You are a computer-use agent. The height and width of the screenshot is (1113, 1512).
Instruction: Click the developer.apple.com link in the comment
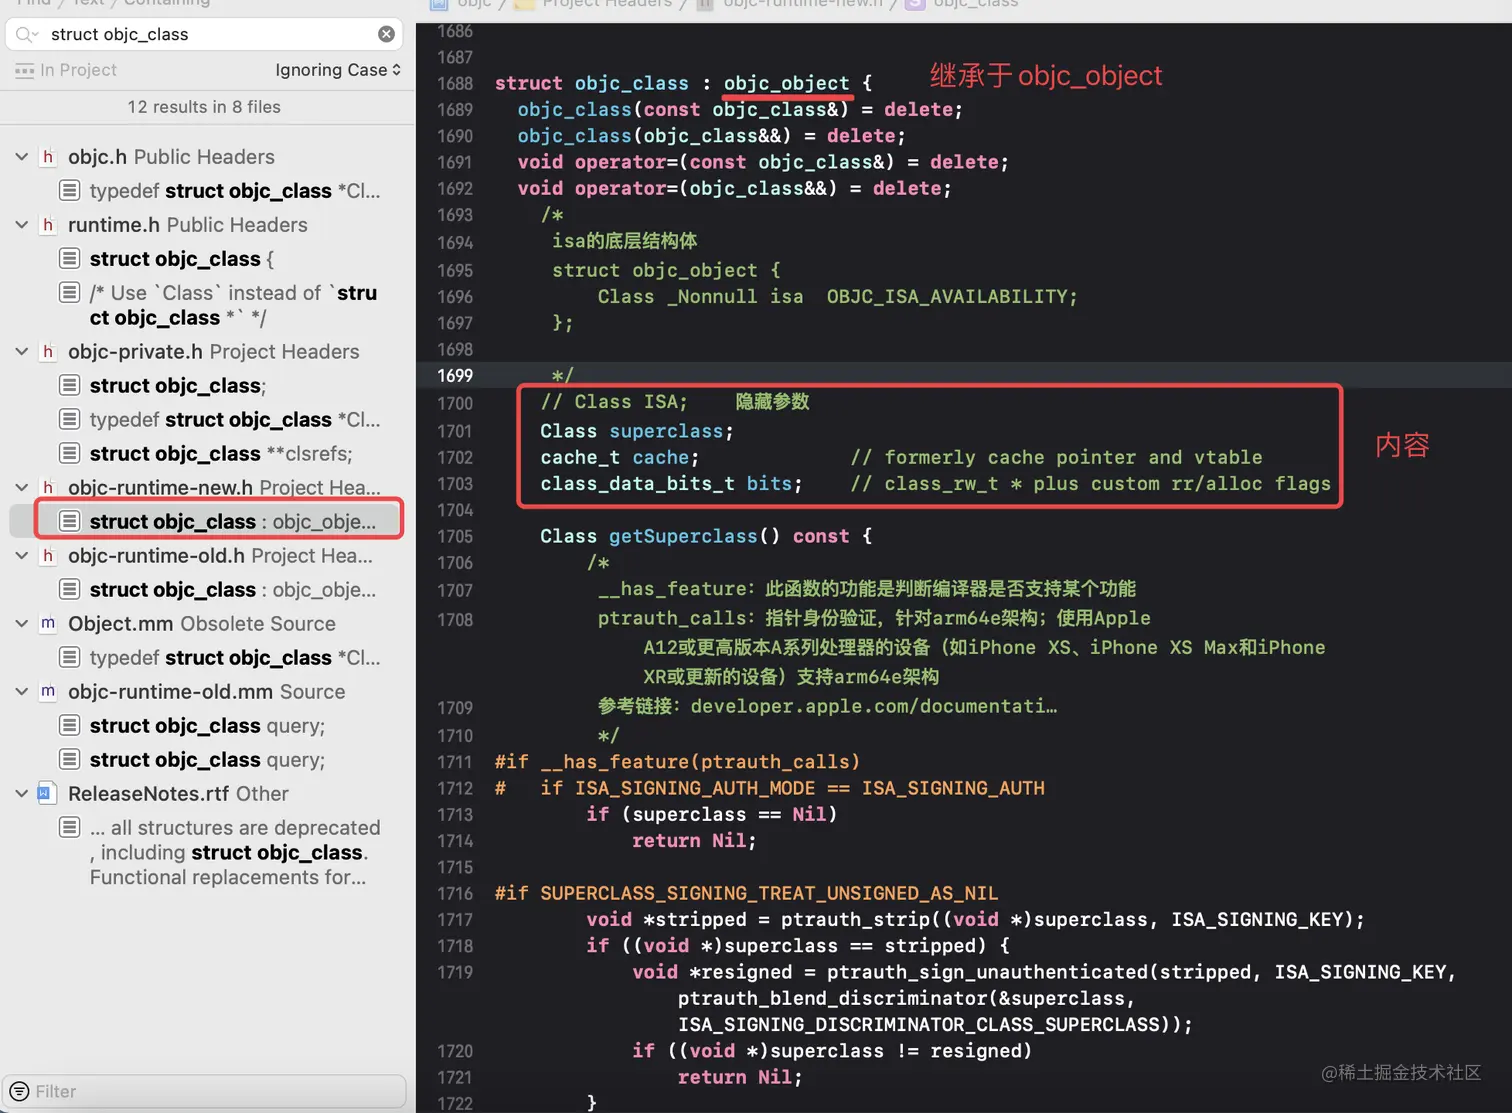pos(873,706)
